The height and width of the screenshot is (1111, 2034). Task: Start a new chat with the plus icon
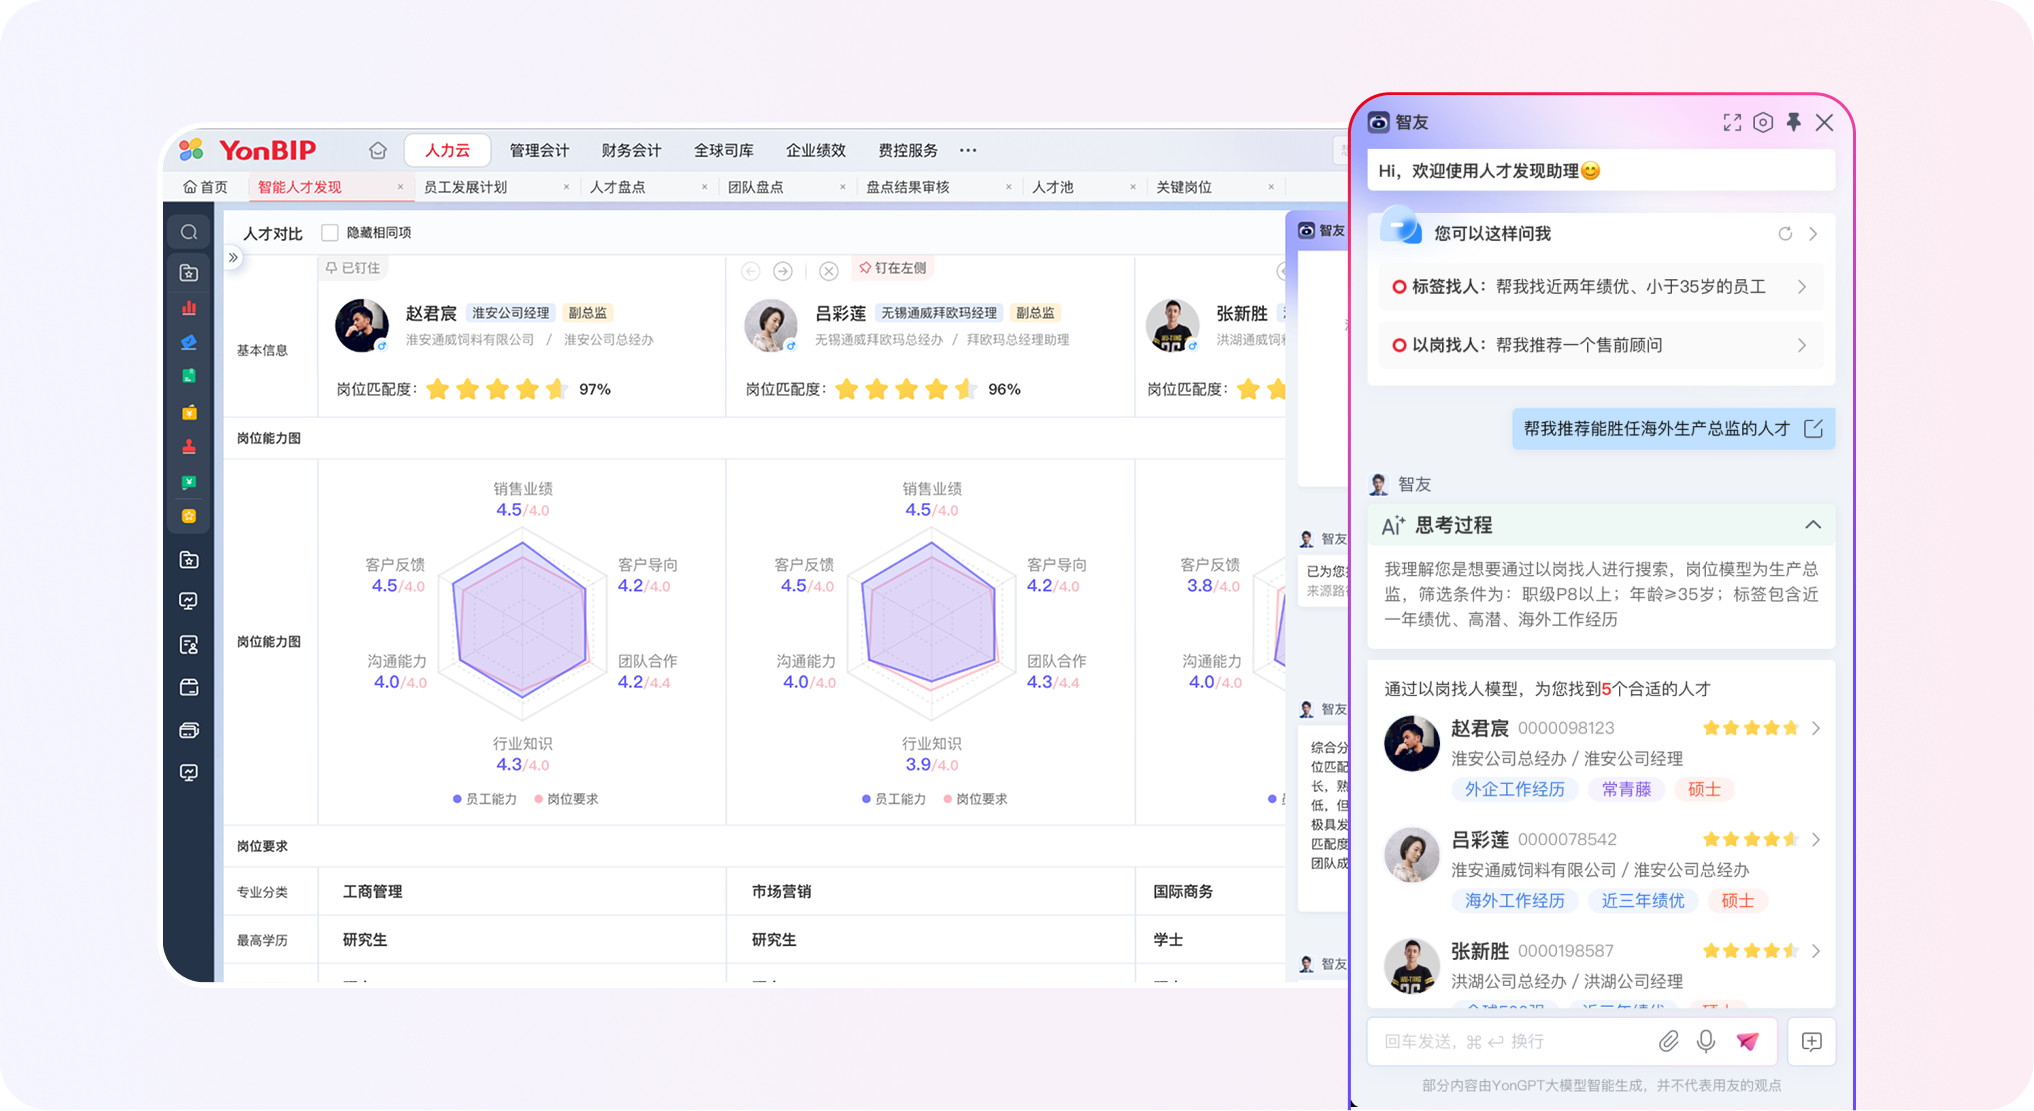click(1811, 1041)
